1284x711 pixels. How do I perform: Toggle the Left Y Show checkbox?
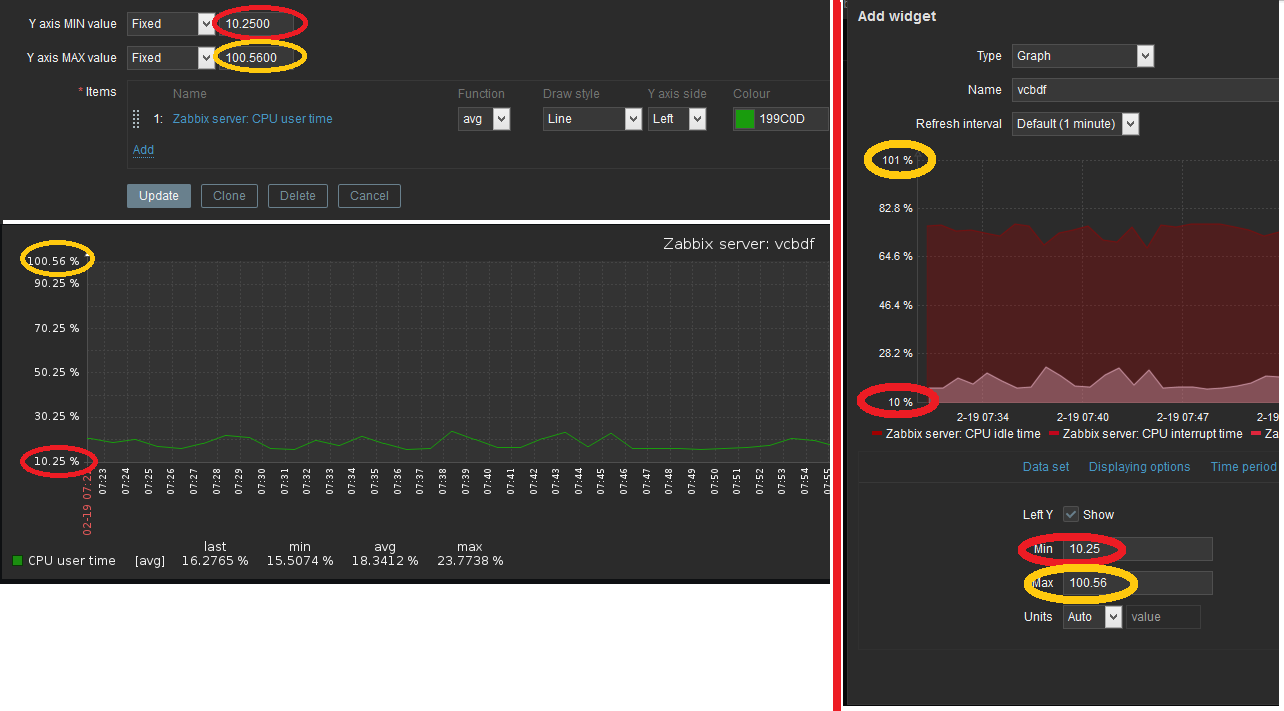point(1071,514)
